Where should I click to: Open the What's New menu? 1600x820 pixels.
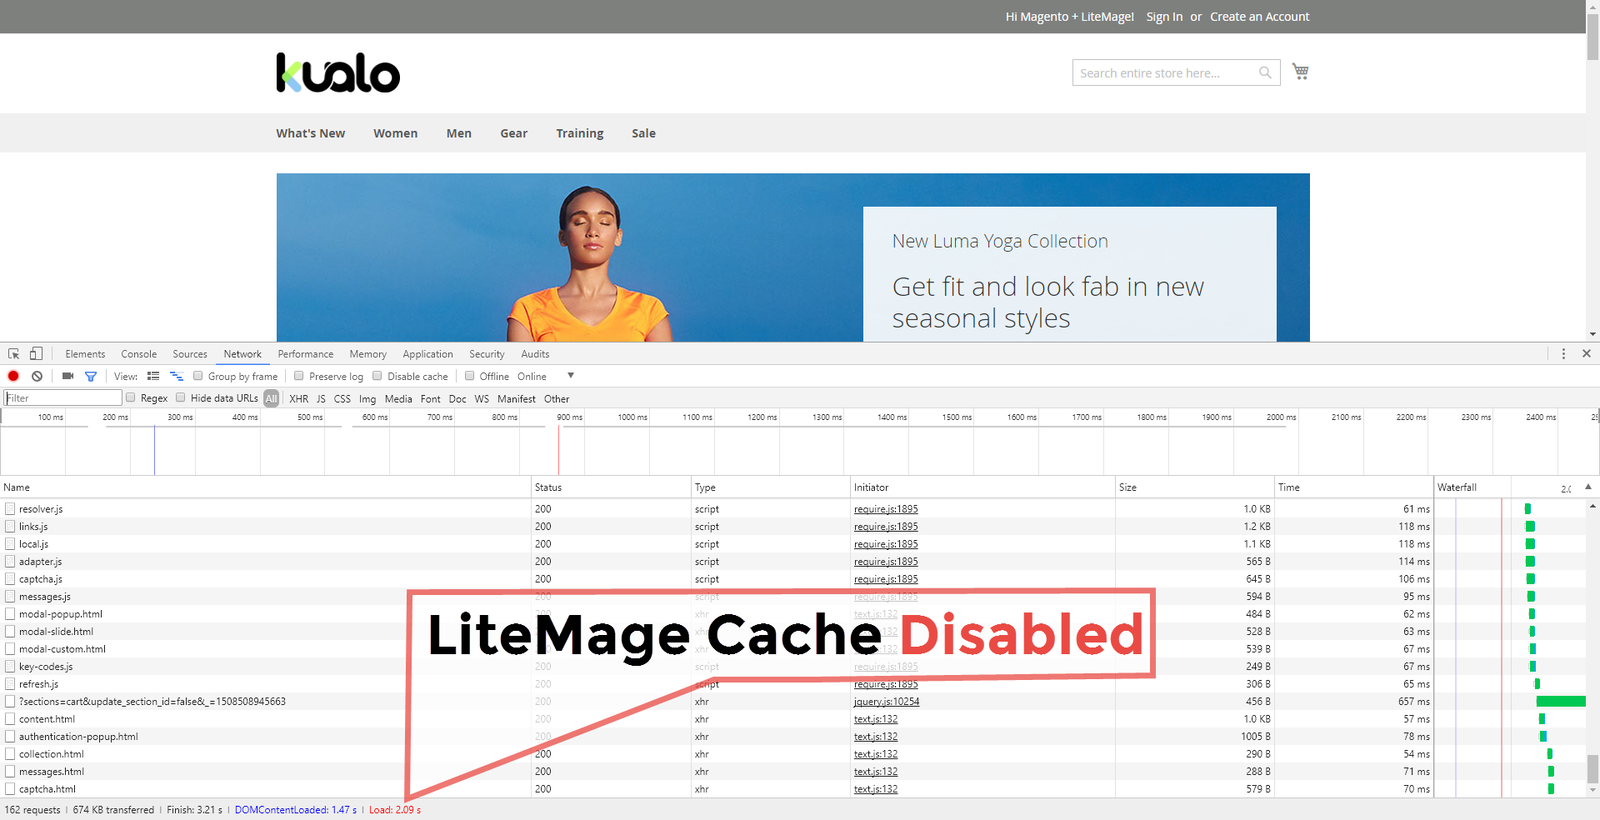coord(311,133)
